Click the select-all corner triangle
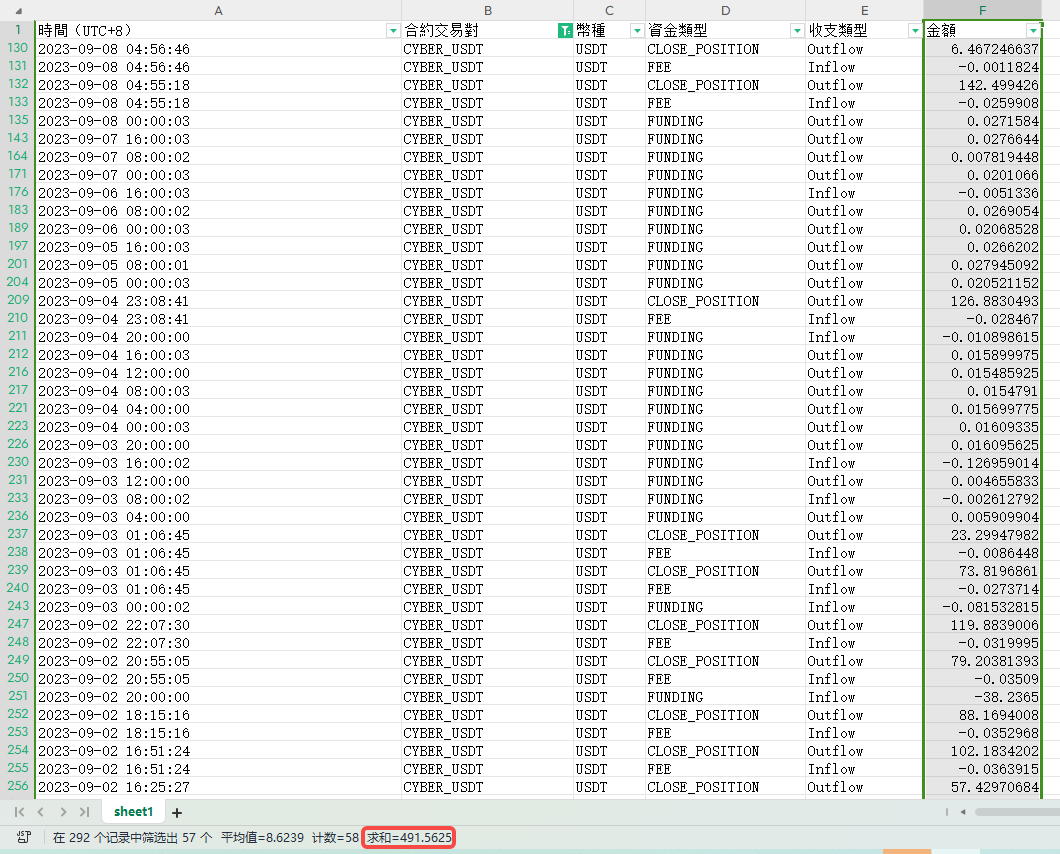Image resolution: width=1060 pixels, height=854 pixels. click(17, 10)
